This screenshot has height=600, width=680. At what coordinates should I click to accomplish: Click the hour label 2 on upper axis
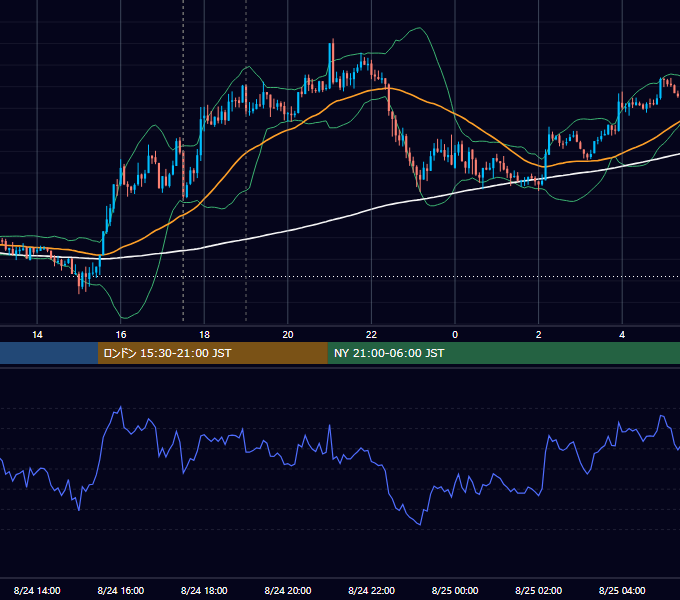539,334
